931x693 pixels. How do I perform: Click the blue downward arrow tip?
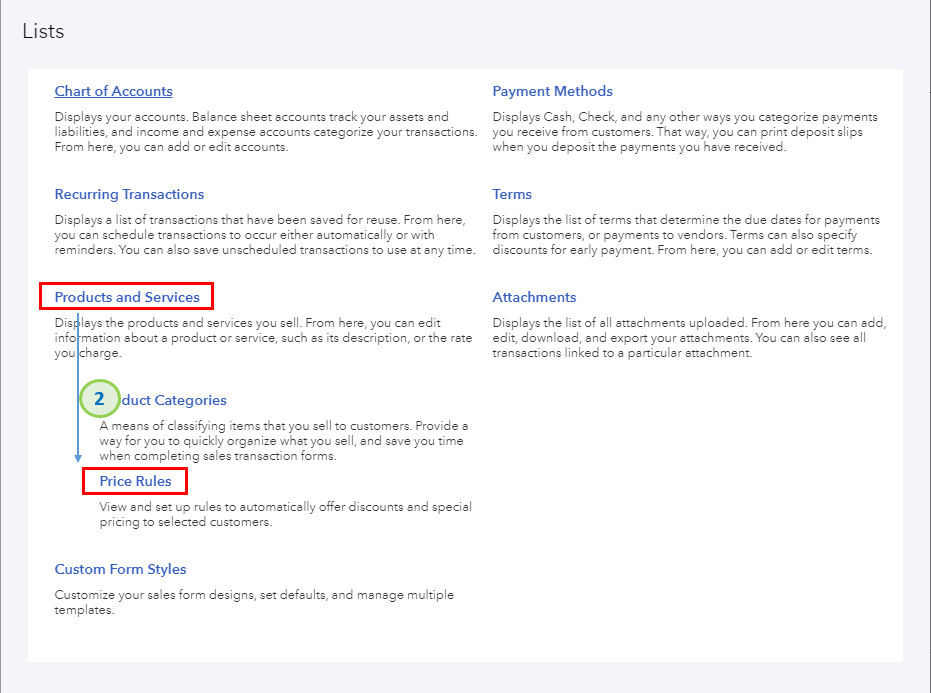pyautogui.click(x=78, y=457)
